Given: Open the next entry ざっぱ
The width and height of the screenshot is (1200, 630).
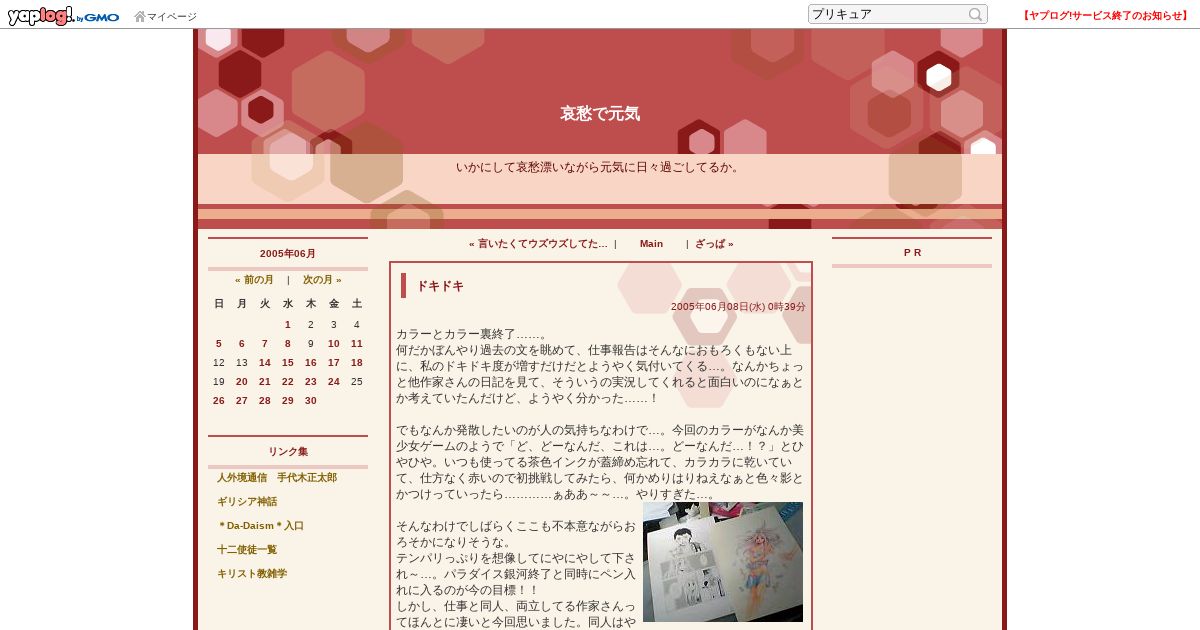Looking at the screenshot, I should click(714, 244).
